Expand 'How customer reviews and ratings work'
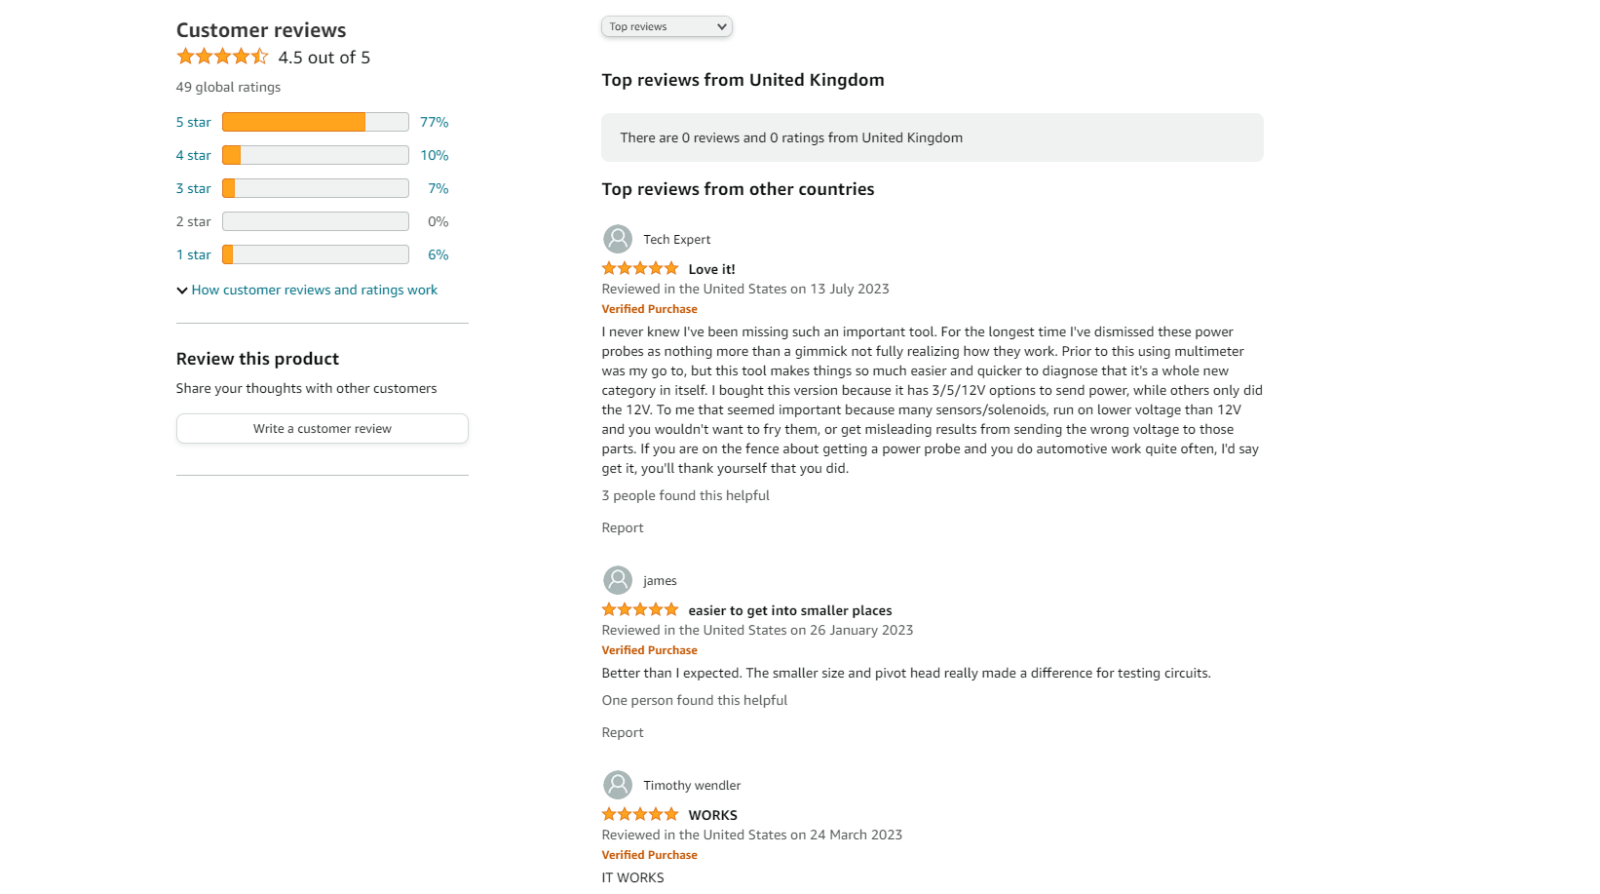Viewport: 1600px width, 894px height. point(314,290)
